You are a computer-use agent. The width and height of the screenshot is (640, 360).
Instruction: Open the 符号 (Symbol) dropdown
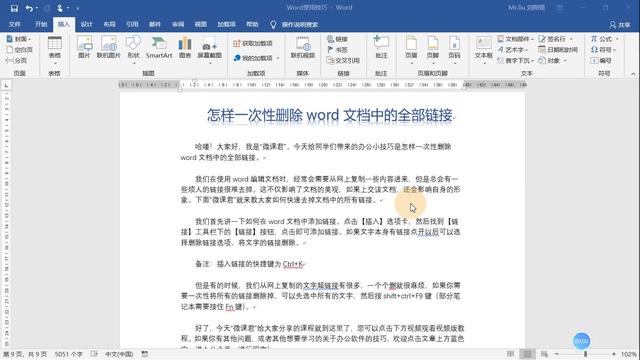tap(603, 49)
